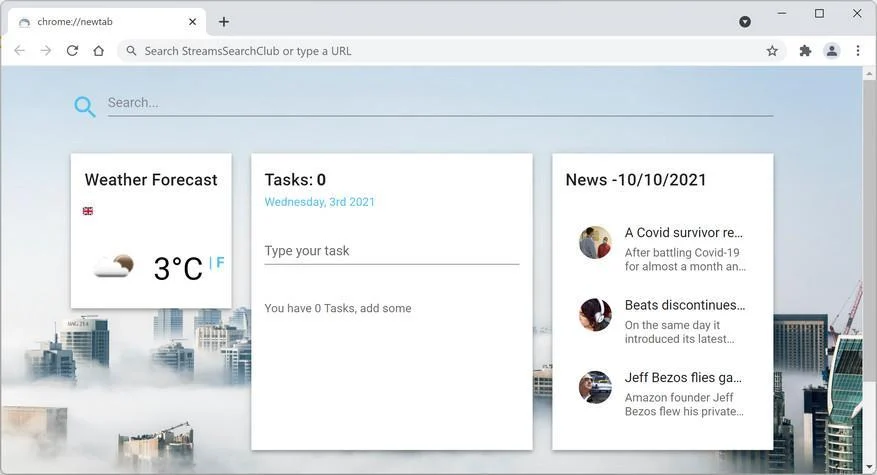Image resolution: width=877 pixels, height=475 pixels.
Task: Open the 'Beats discontinues...' headline
Action: coord(685,305)
